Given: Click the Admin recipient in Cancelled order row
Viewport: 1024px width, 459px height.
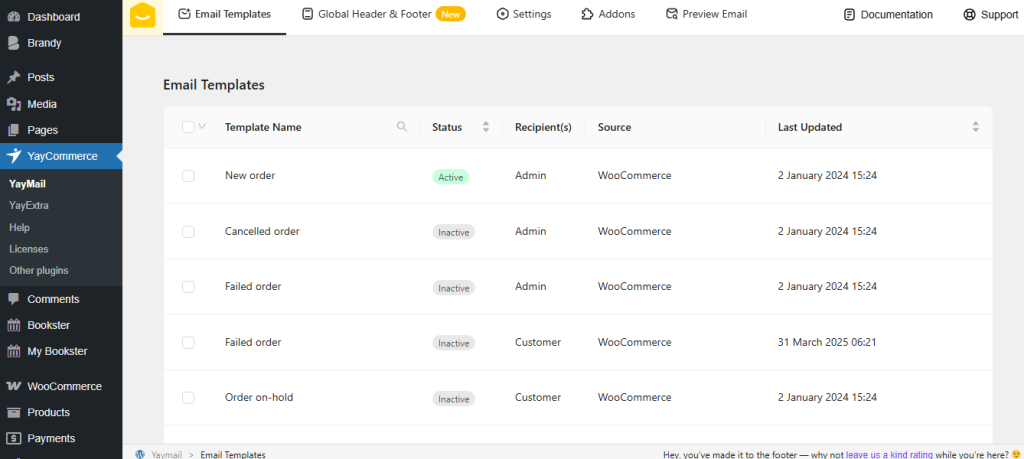Looking at the screenshot, I should pyautogui.click(x=530, y=231).
